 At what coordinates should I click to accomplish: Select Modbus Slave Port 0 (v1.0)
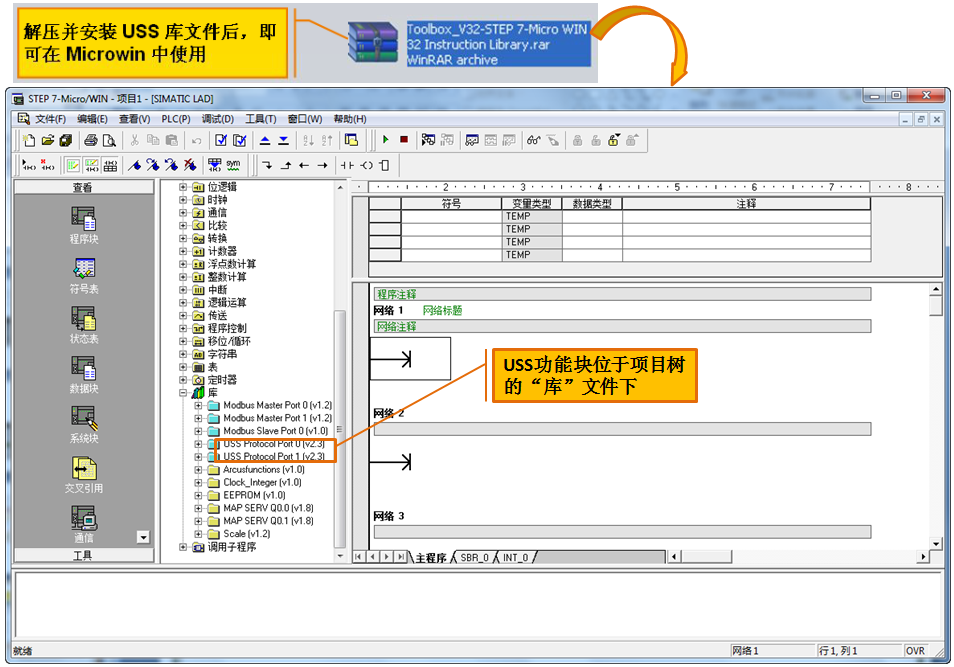(276, 431)
